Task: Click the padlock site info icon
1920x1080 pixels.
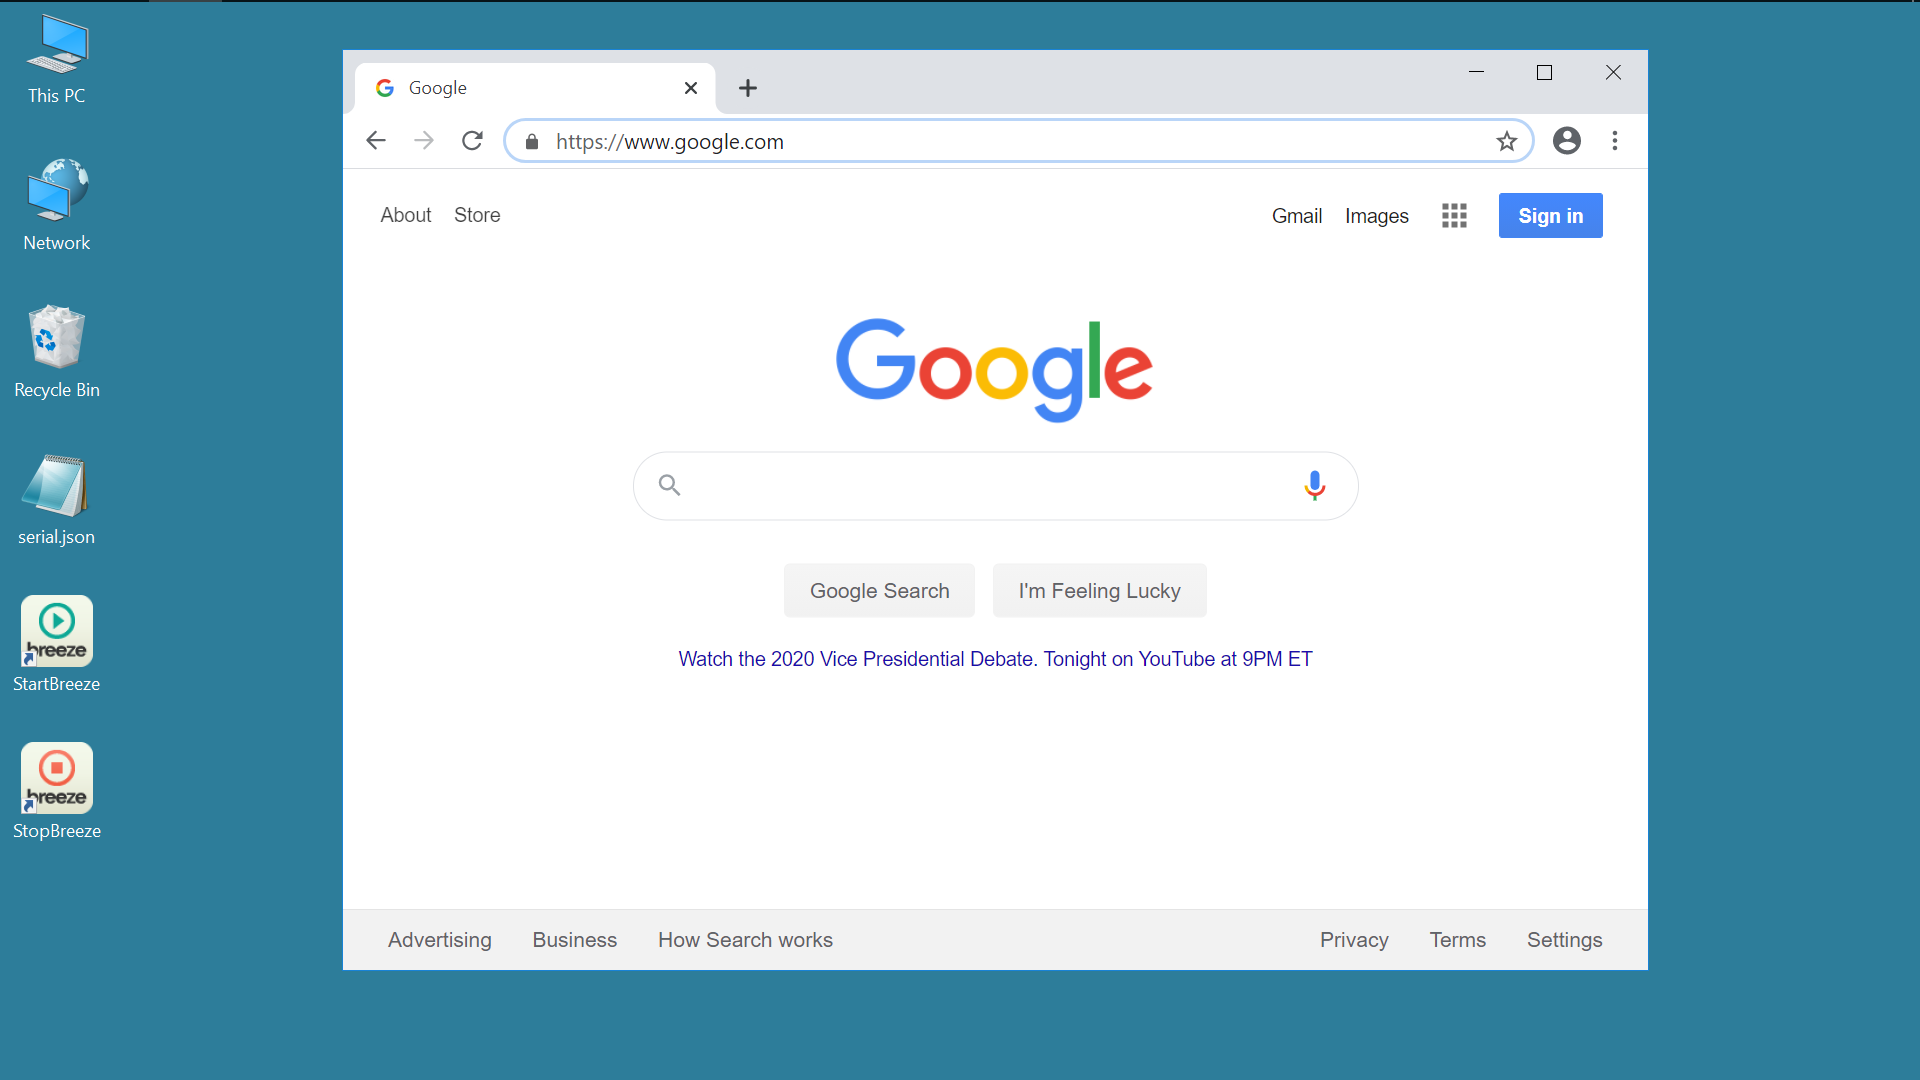Action: click(532, 142)
